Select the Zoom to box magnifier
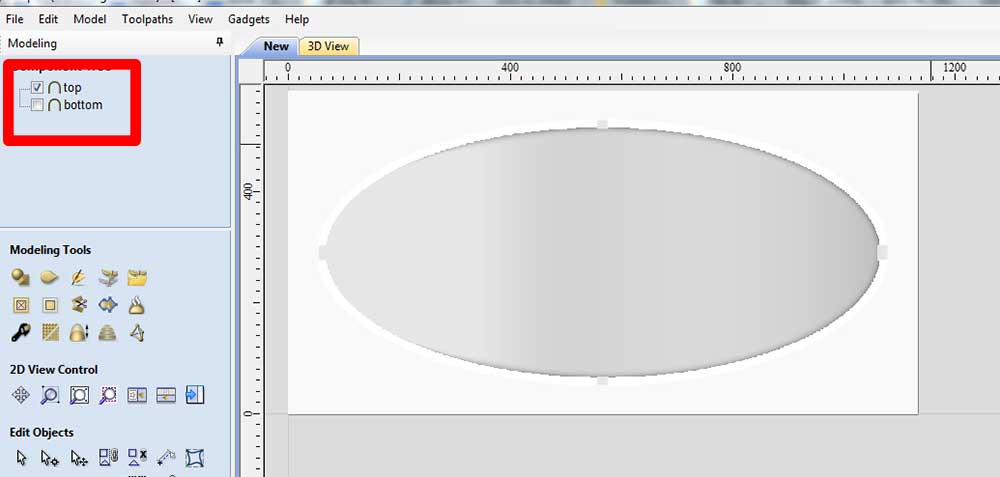The height and width of the screenshot is (477, 1000). pos(50,395)
